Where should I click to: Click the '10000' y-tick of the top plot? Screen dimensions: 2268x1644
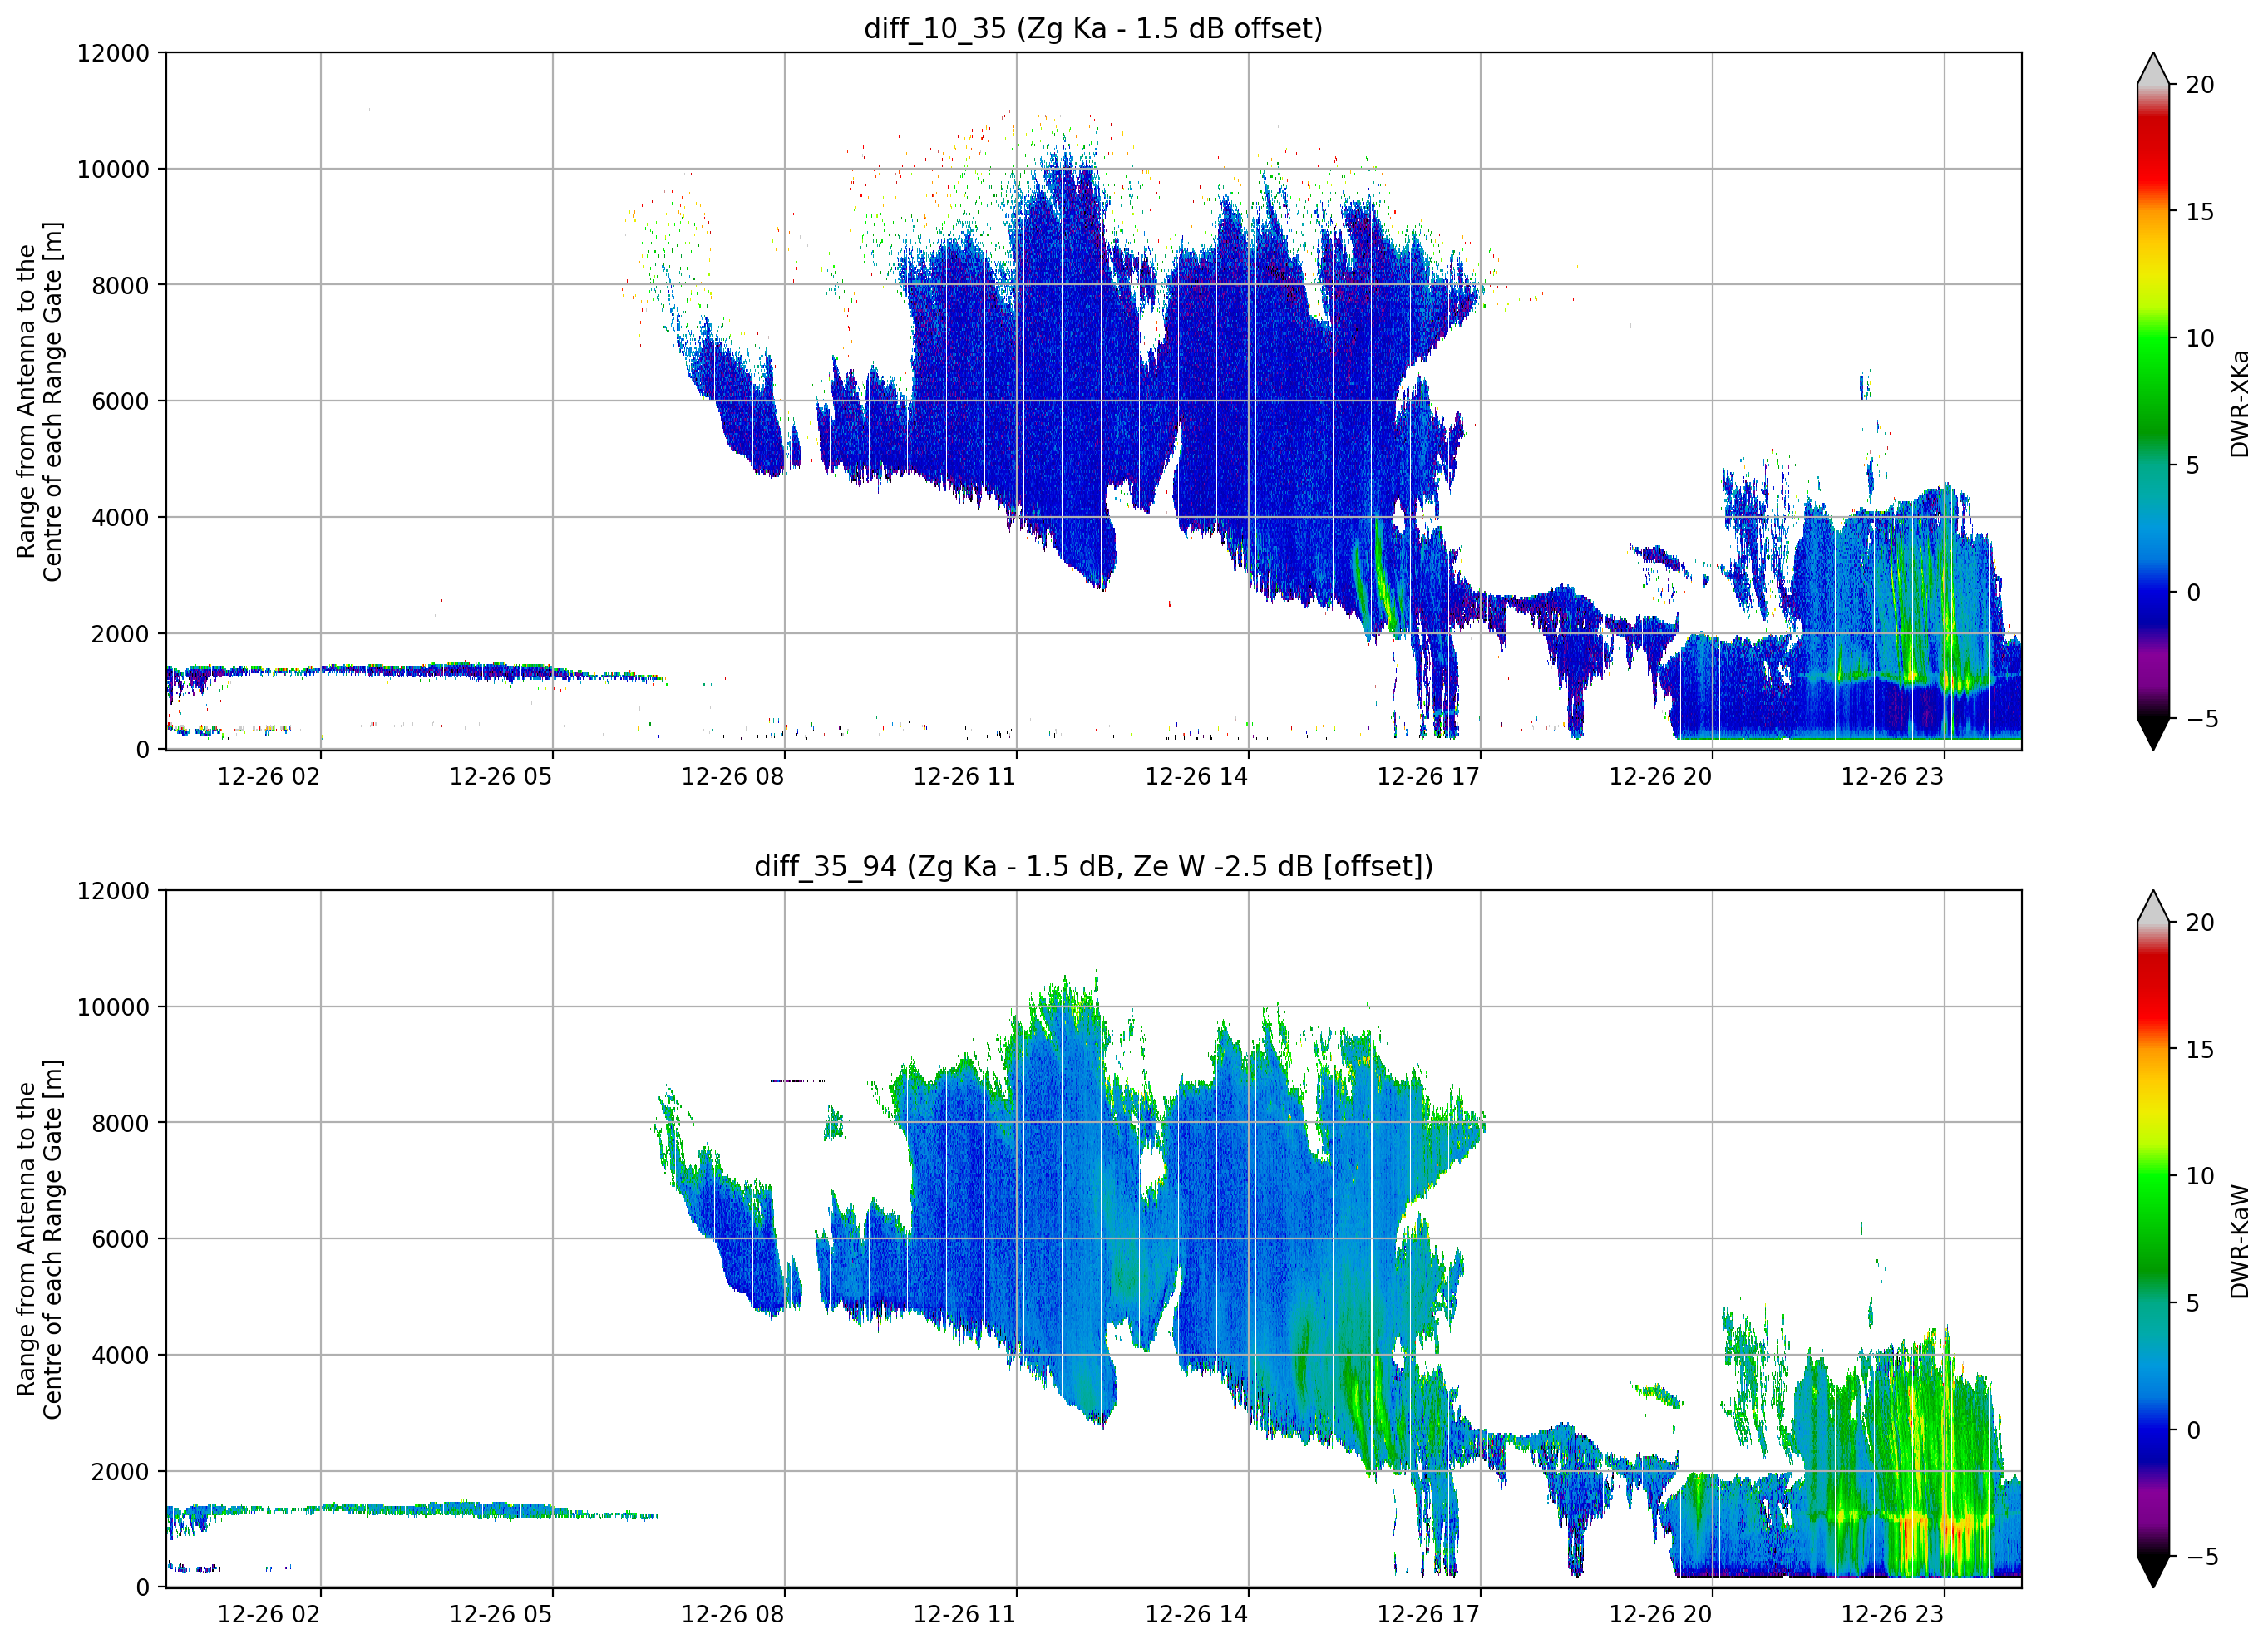pyautogui.click(x=113, y=170)
